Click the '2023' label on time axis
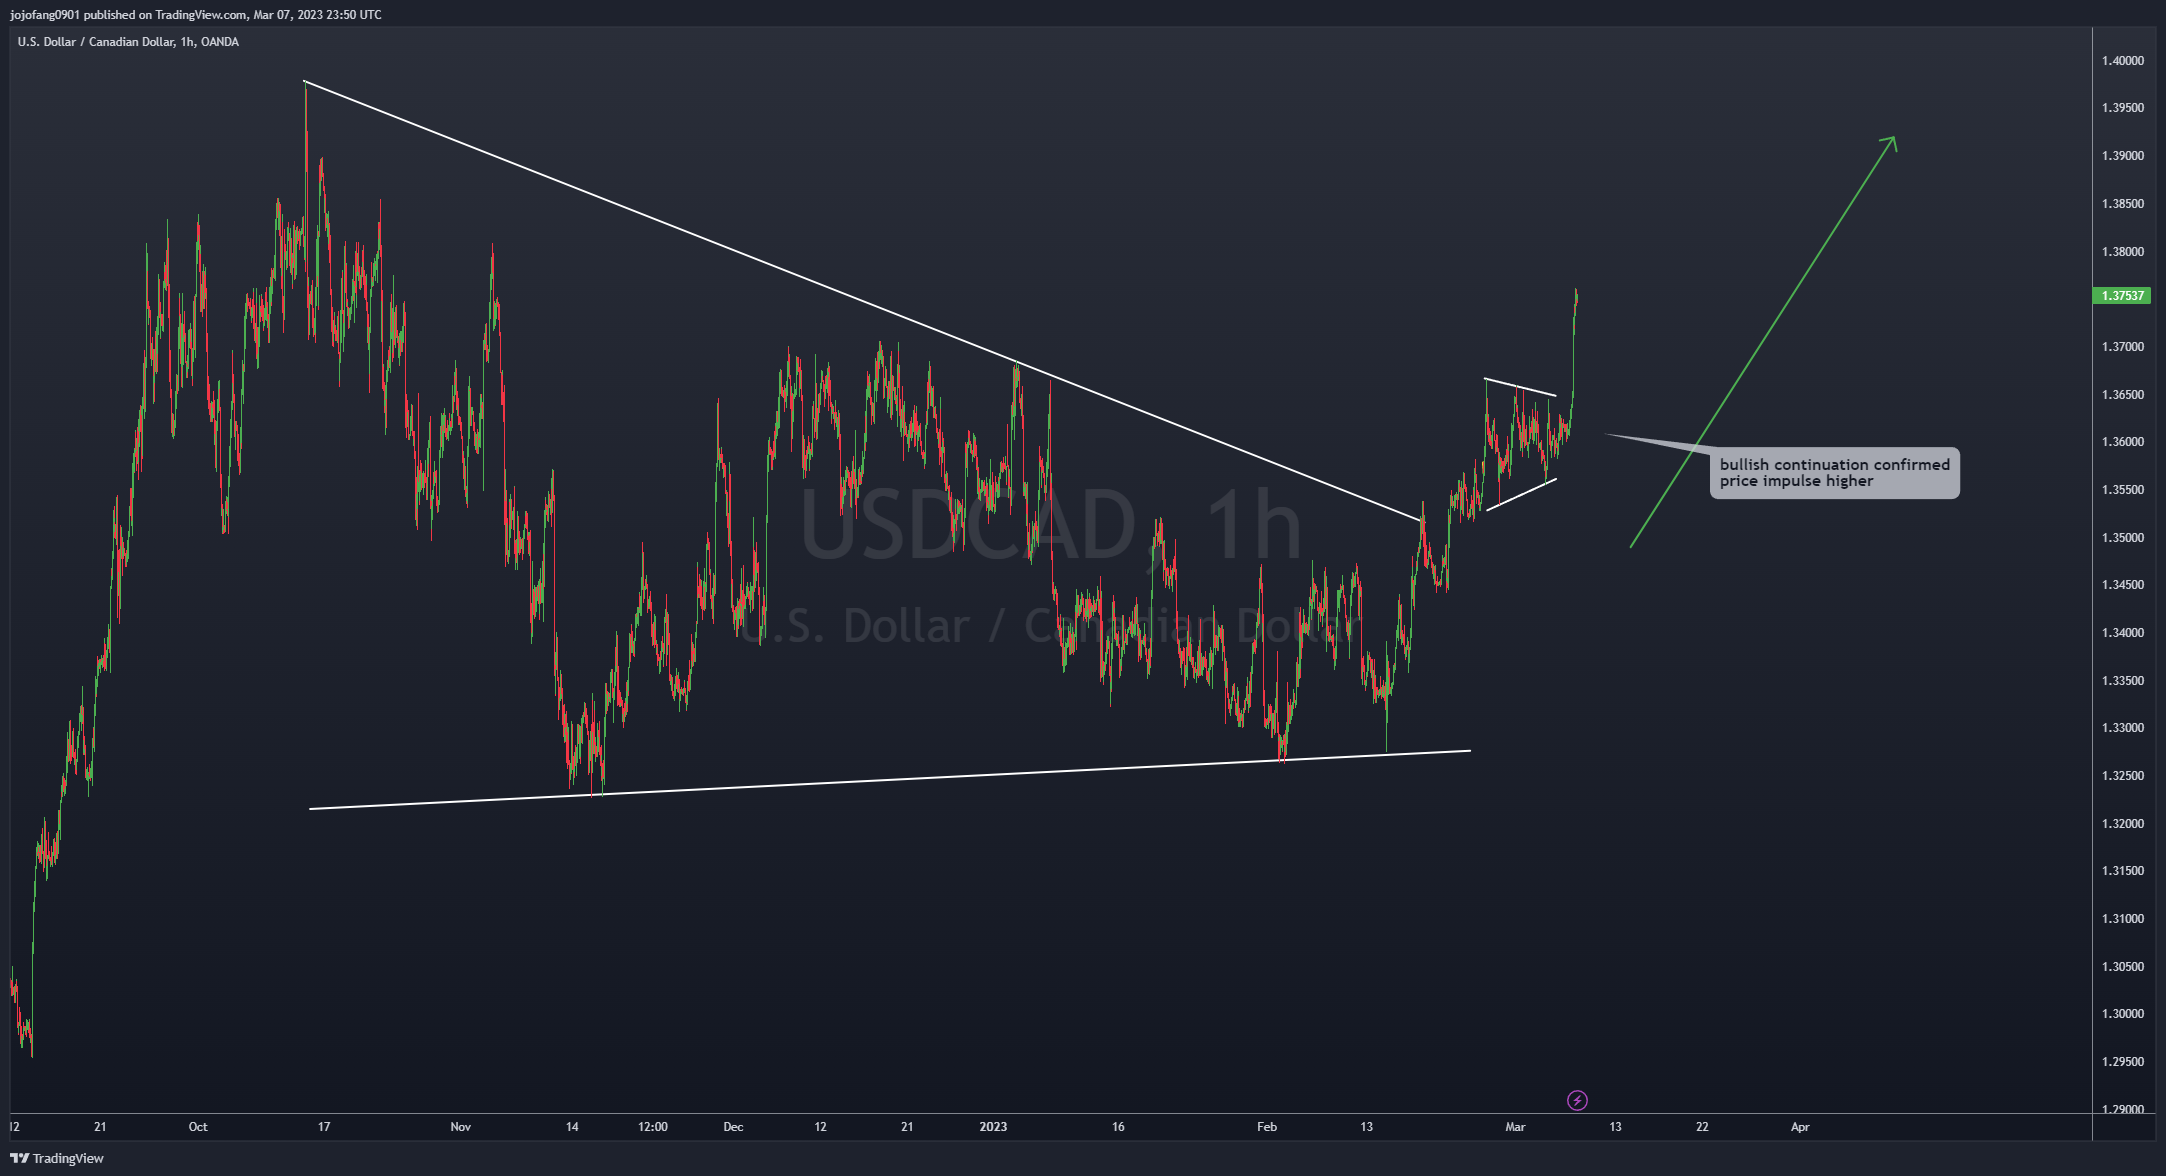 (993, 1127)
